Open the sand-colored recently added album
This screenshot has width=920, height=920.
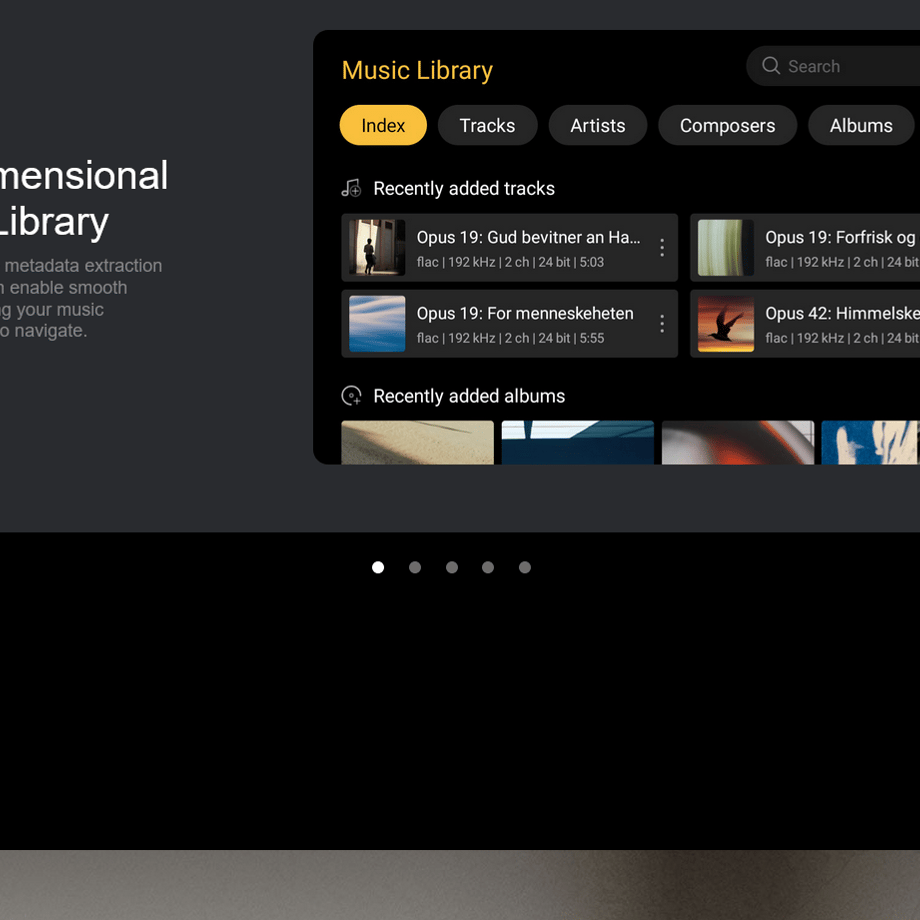(417, 442)
